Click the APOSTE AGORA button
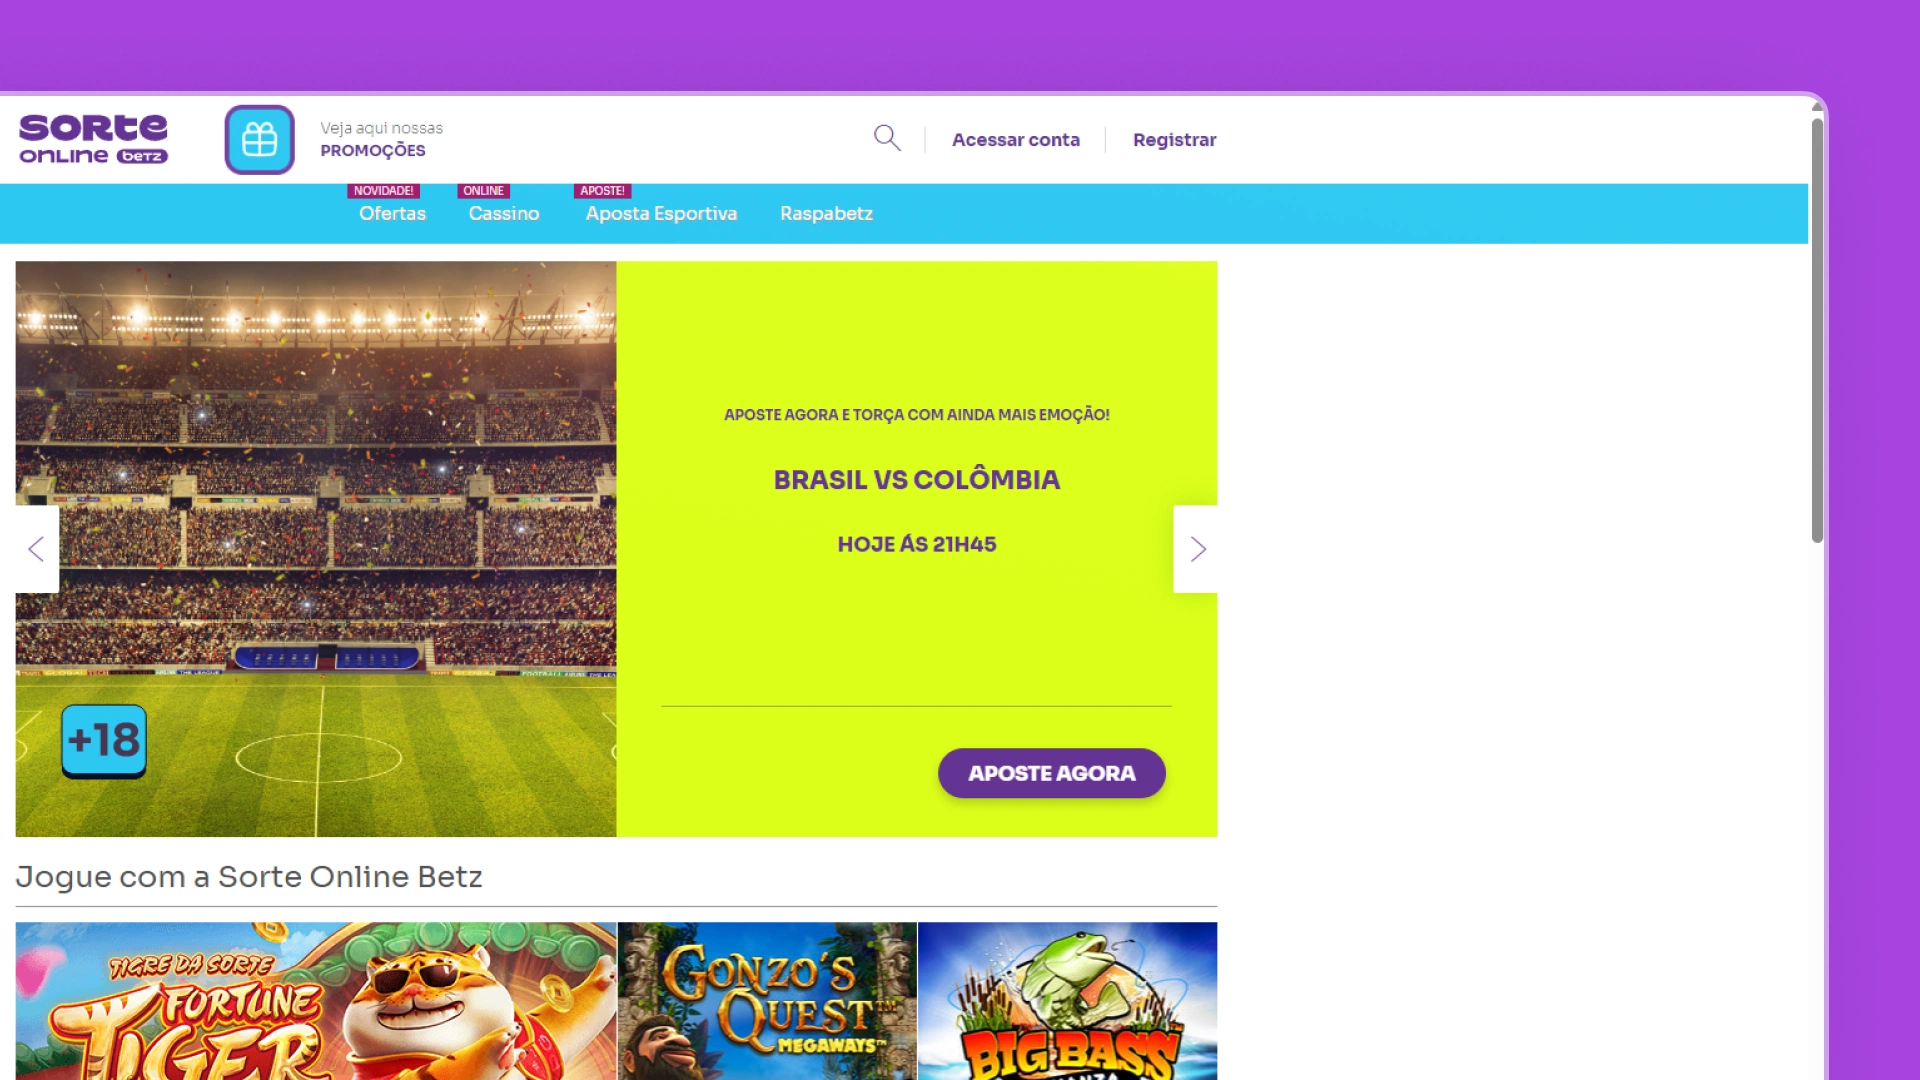 click(1052, 773)
